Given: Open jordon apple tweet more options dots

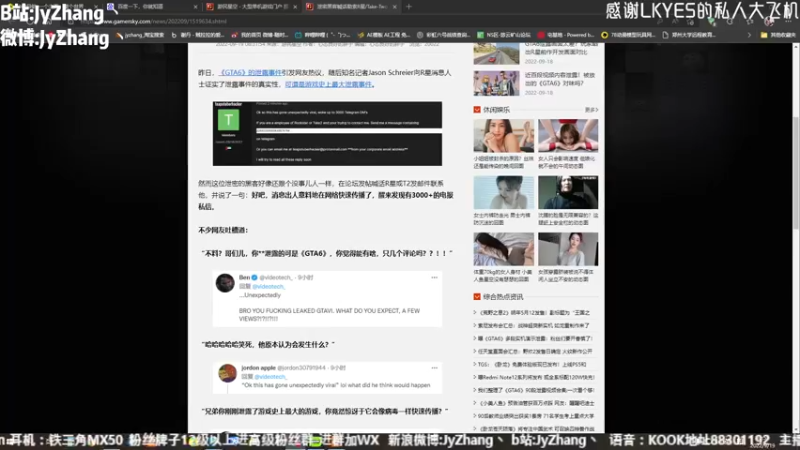Looking at the screenshot, I should (x=434, y=367).
